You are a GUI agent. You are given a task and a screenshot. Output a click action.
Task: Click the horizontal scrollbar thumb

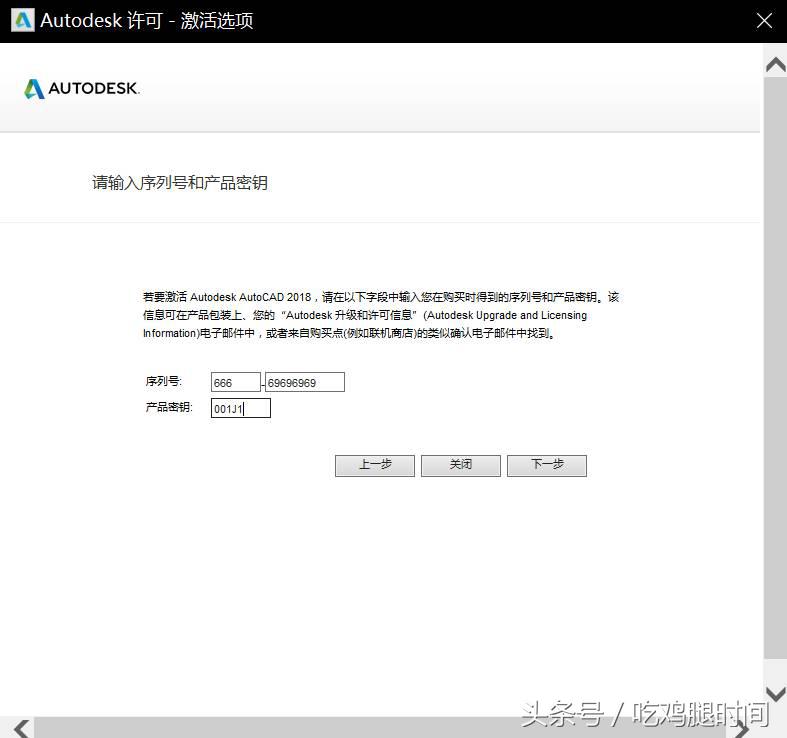381,728
